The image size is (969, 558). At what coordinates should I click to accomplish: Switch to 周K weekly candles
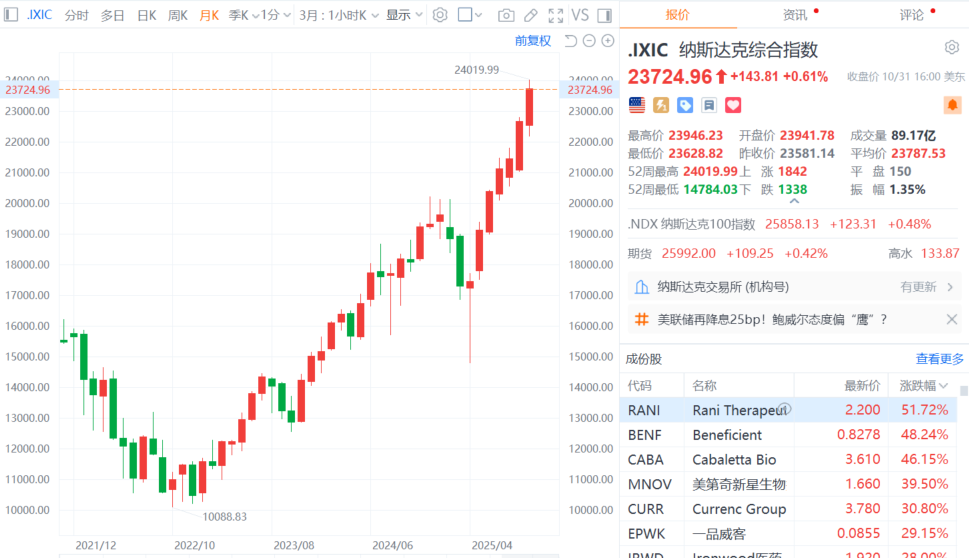click(x=178, y=15)
